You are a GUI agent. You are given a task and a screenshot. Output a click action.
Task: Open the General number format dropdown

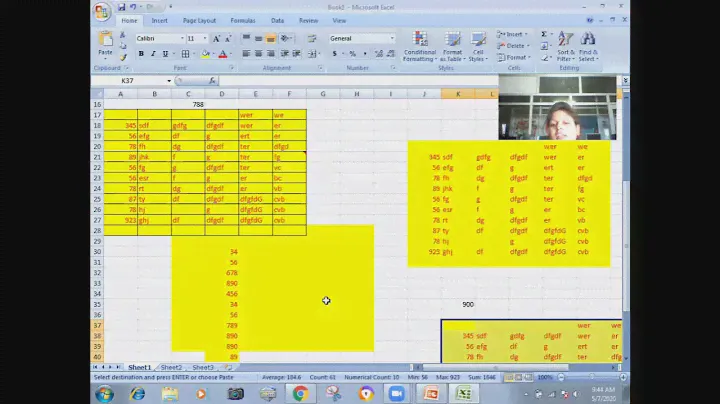click(391, 39)
